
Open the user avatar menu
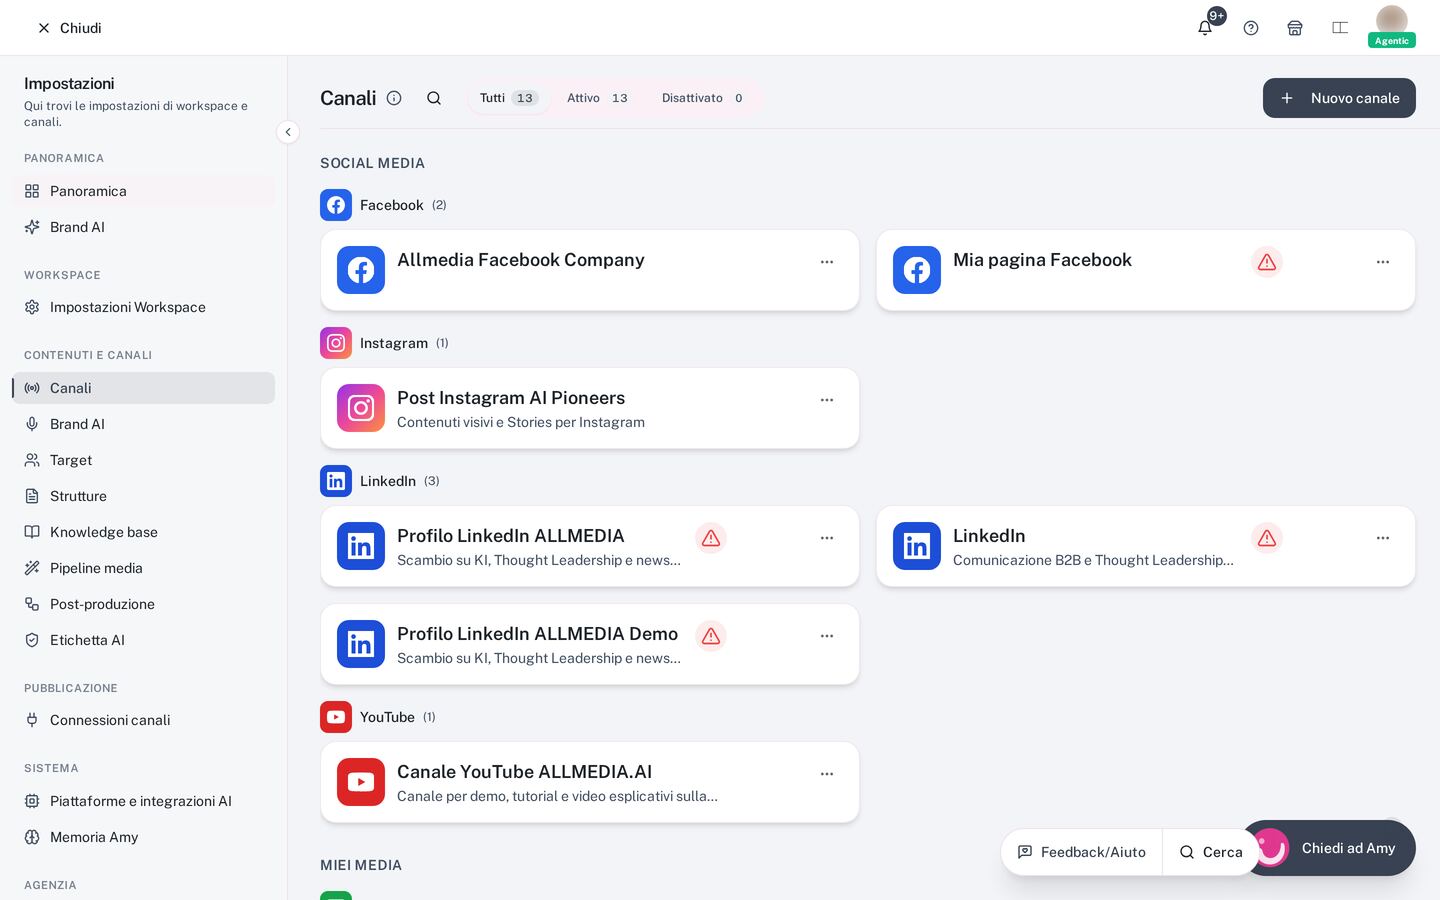(x=1392, y=25)
